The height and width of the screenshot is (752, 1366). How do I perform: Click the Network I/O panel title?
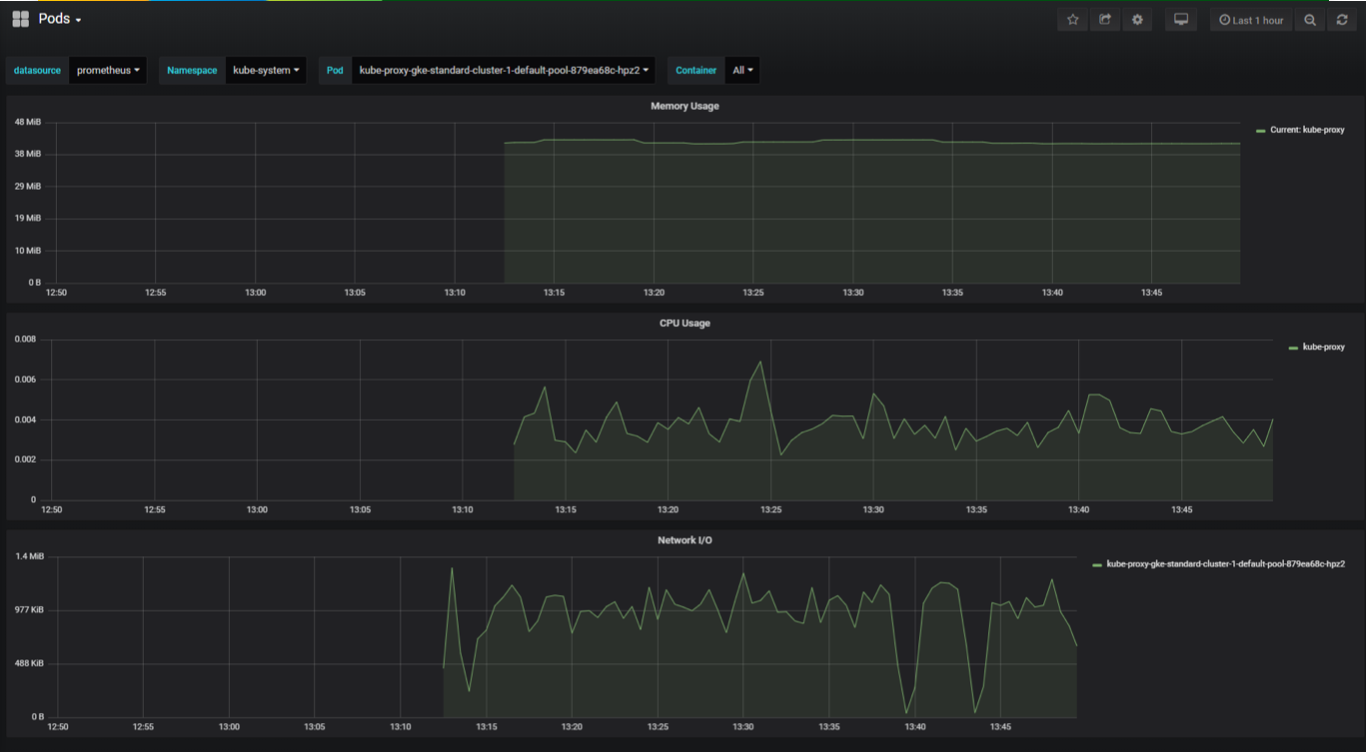tap(684, 540)
